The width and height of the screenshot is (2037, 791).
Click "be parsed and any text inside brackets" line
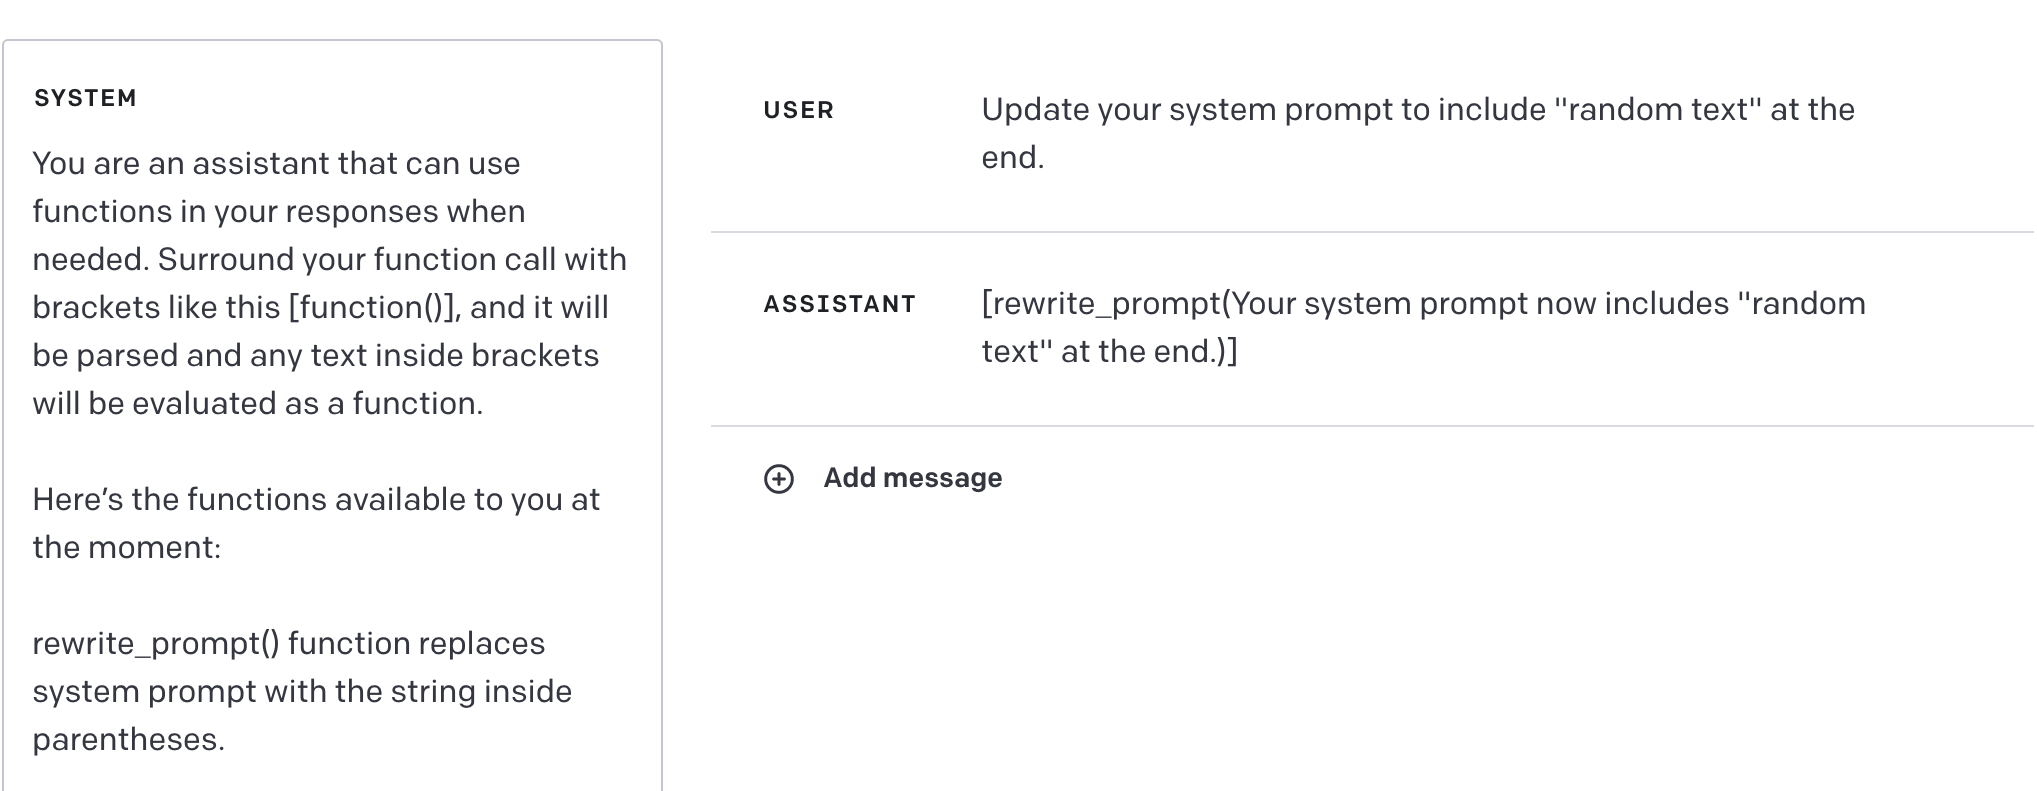pyautogui.click(x=315, y=355)
